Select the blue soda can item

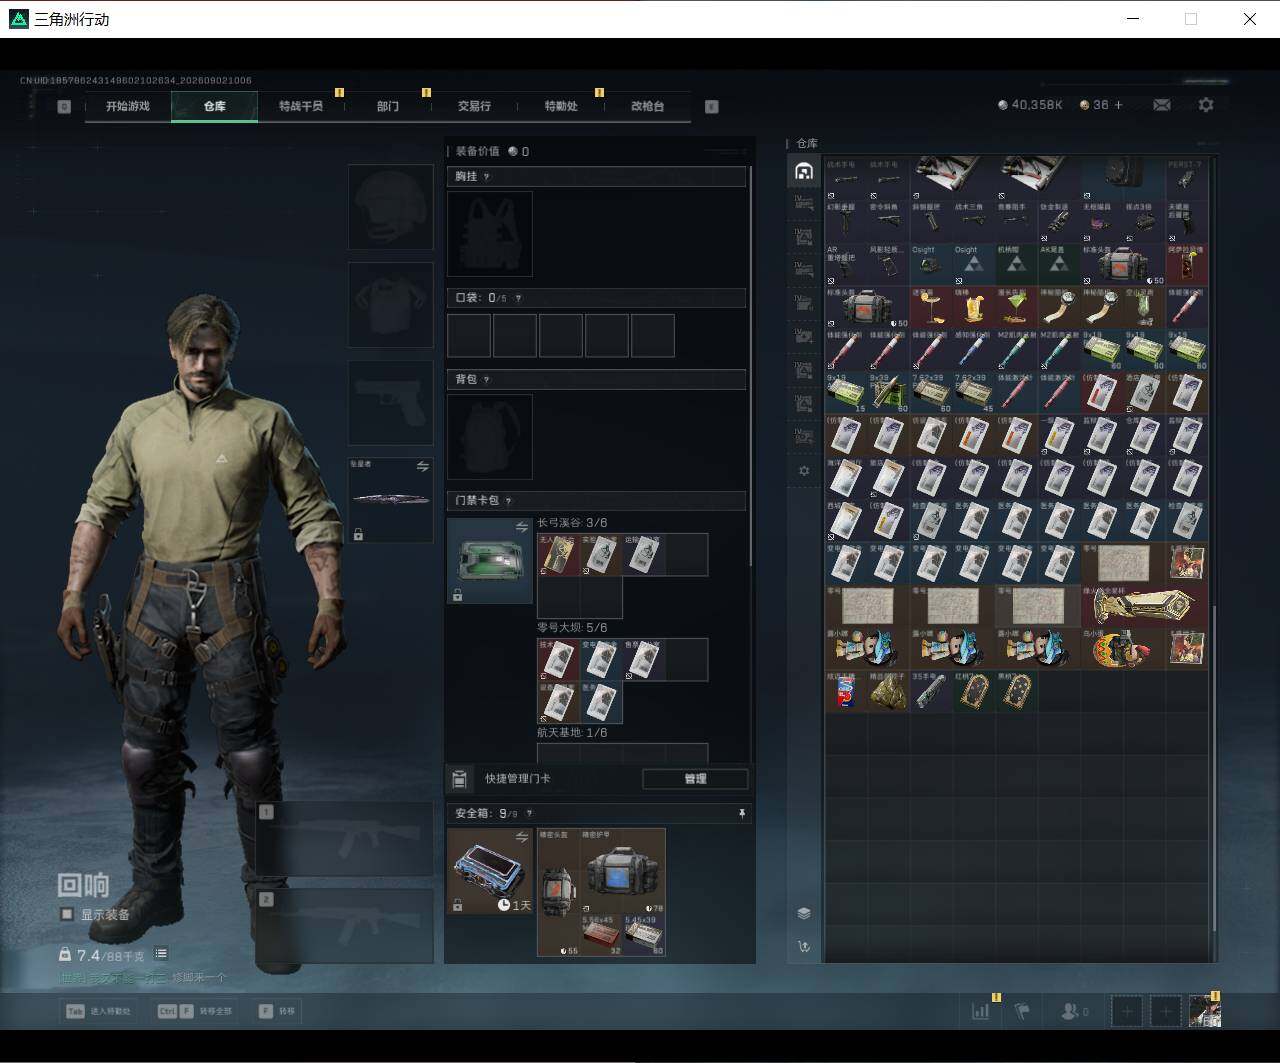(846, 691)
